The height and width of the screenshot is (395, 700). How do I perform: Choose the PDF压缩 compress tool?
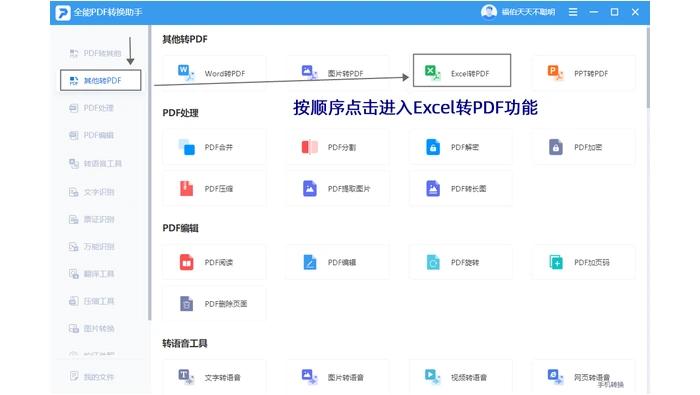coord(214,188)
